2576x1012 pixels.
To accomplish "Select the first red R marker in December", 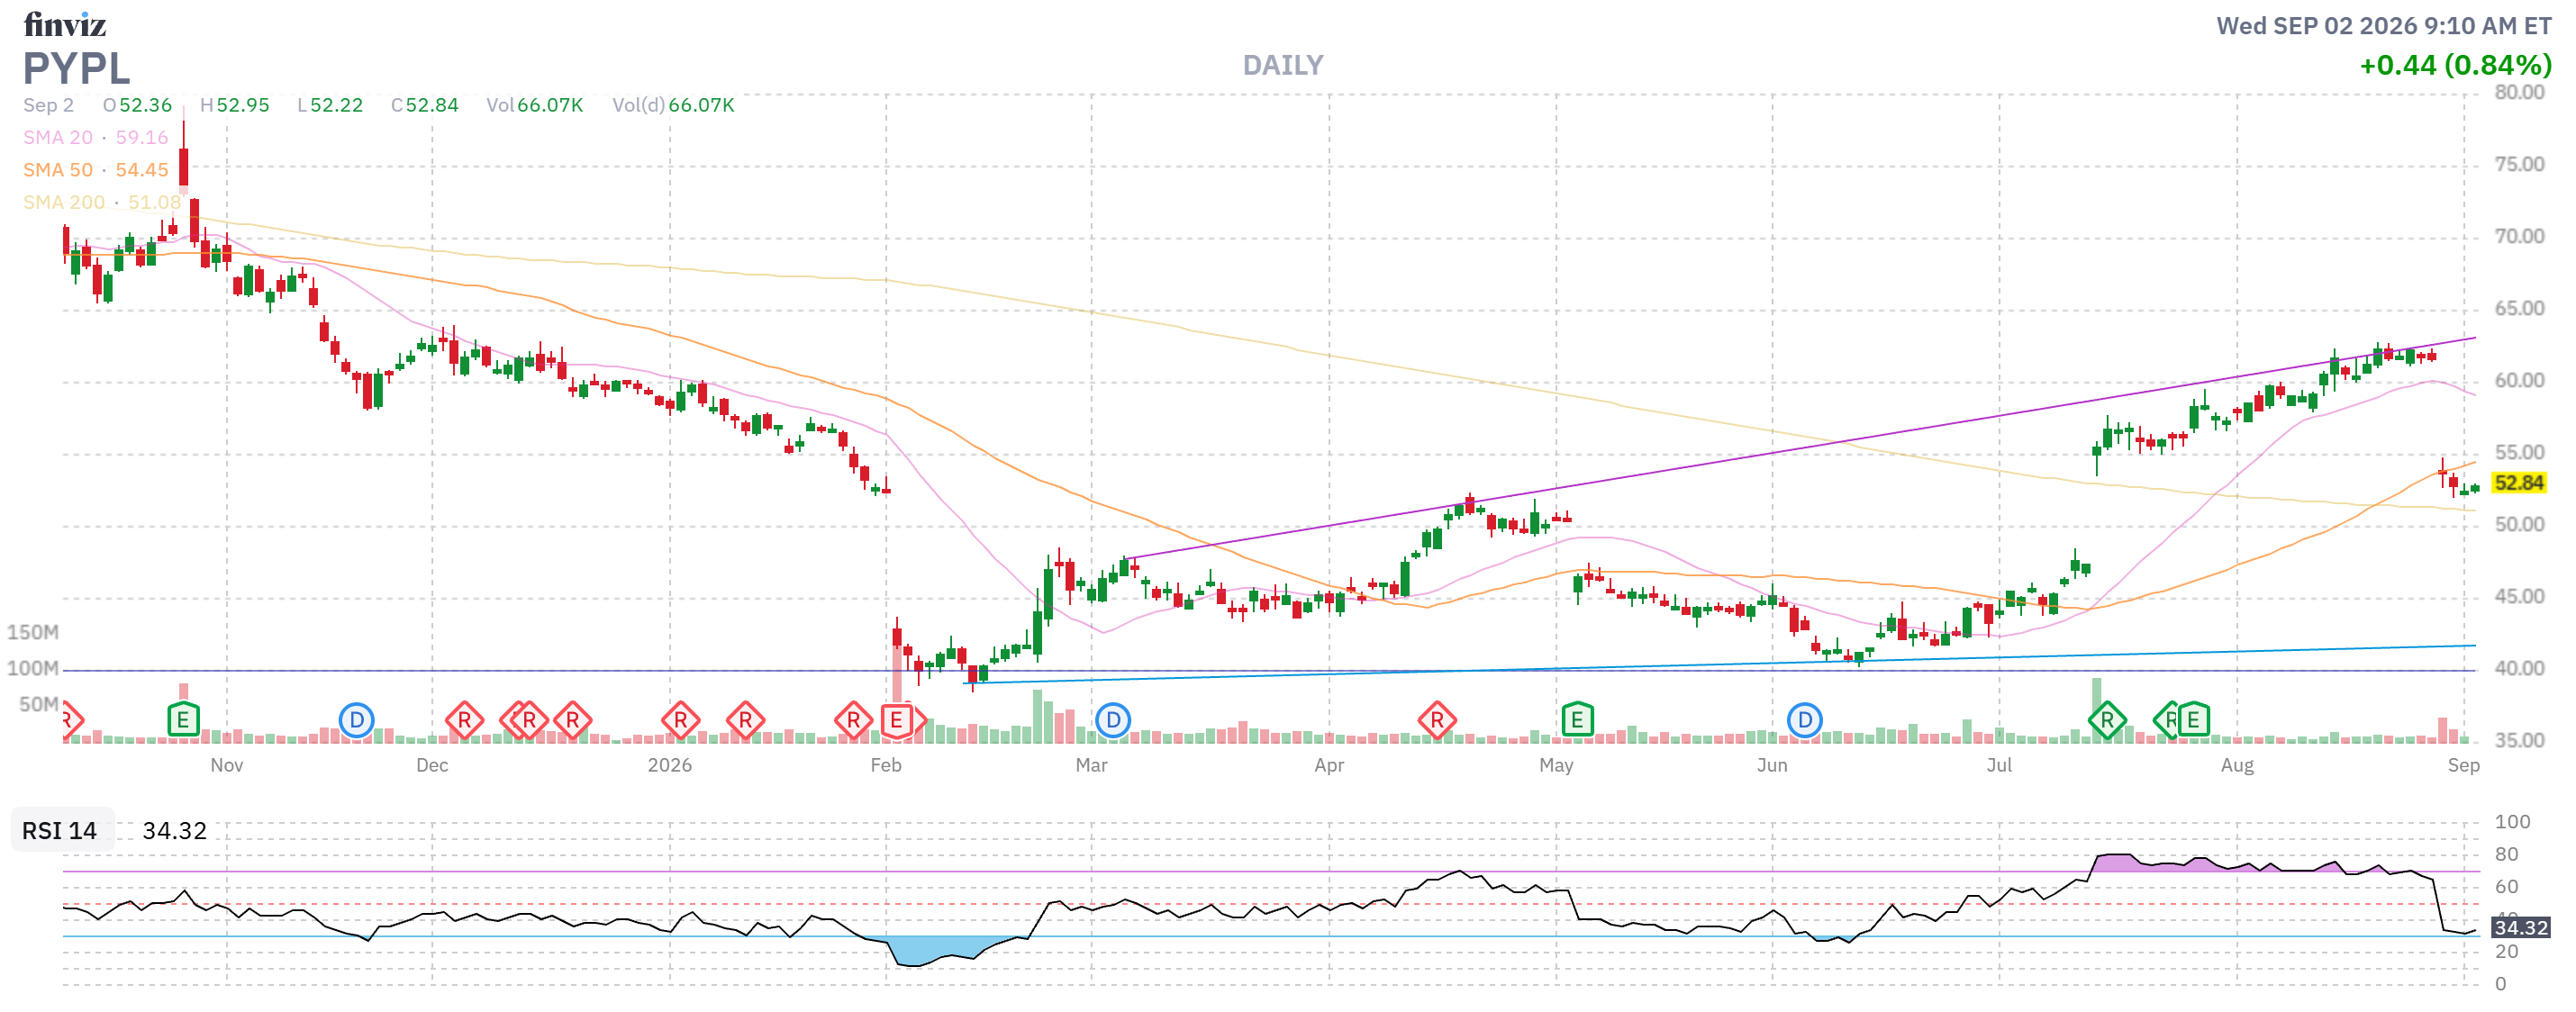I will click(x=464, y=720).
